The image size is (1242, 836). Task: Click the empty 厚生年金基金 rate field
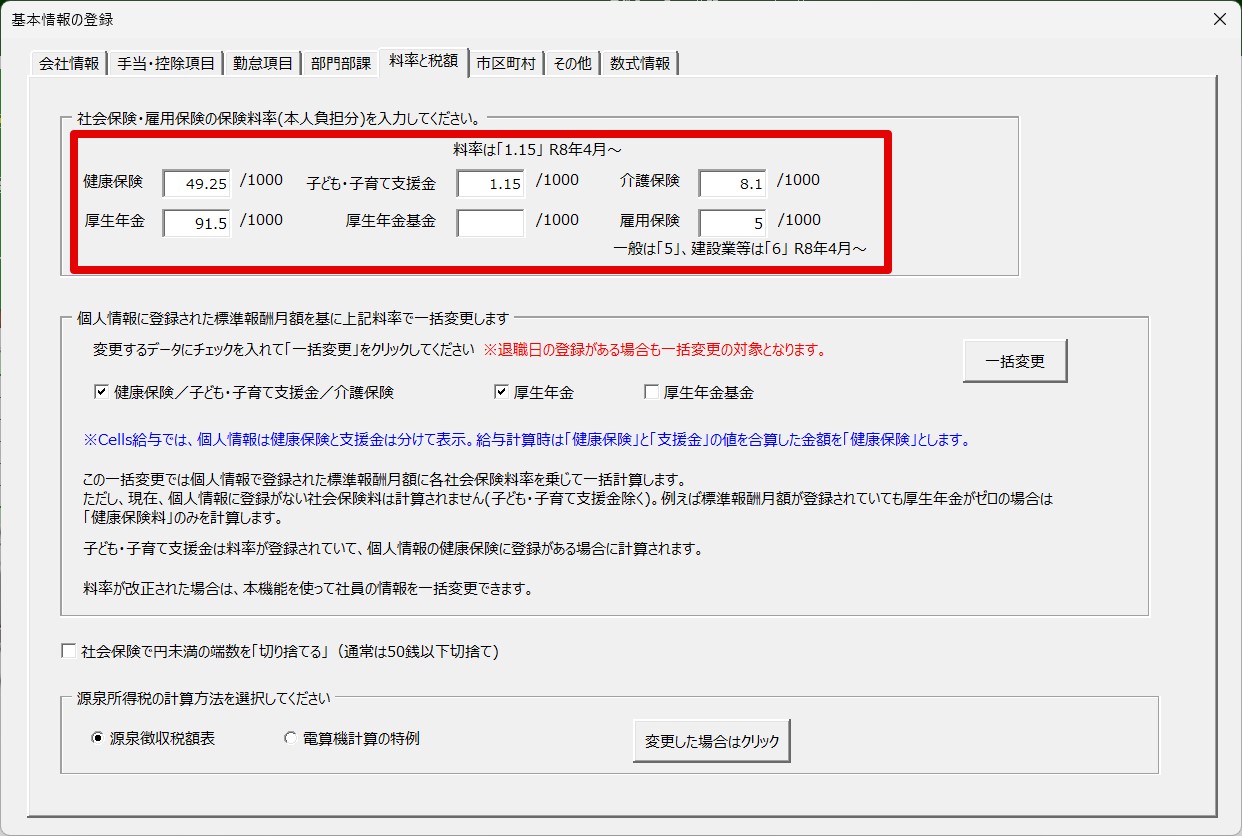click(x=491, y=223)
